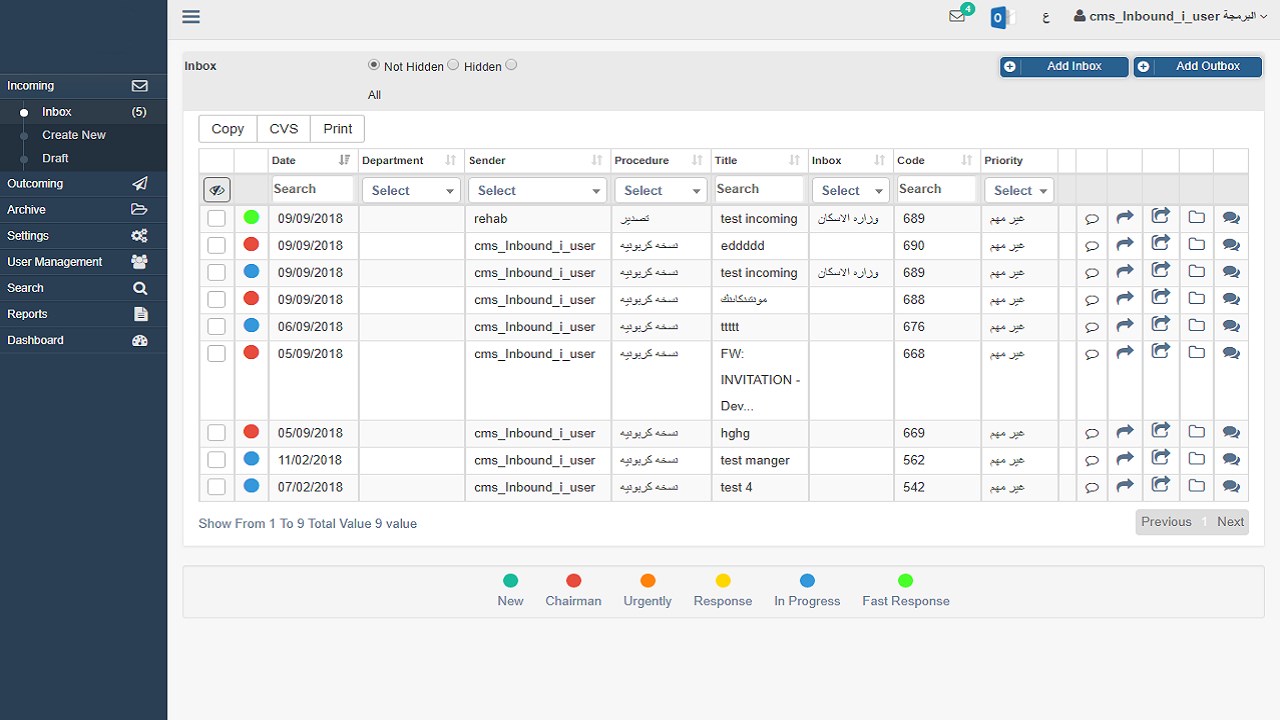The width and height of the screenshot is (1280, 720).
Task: Open 'Create New' in sidebar
Action: (x=74, y=135)
